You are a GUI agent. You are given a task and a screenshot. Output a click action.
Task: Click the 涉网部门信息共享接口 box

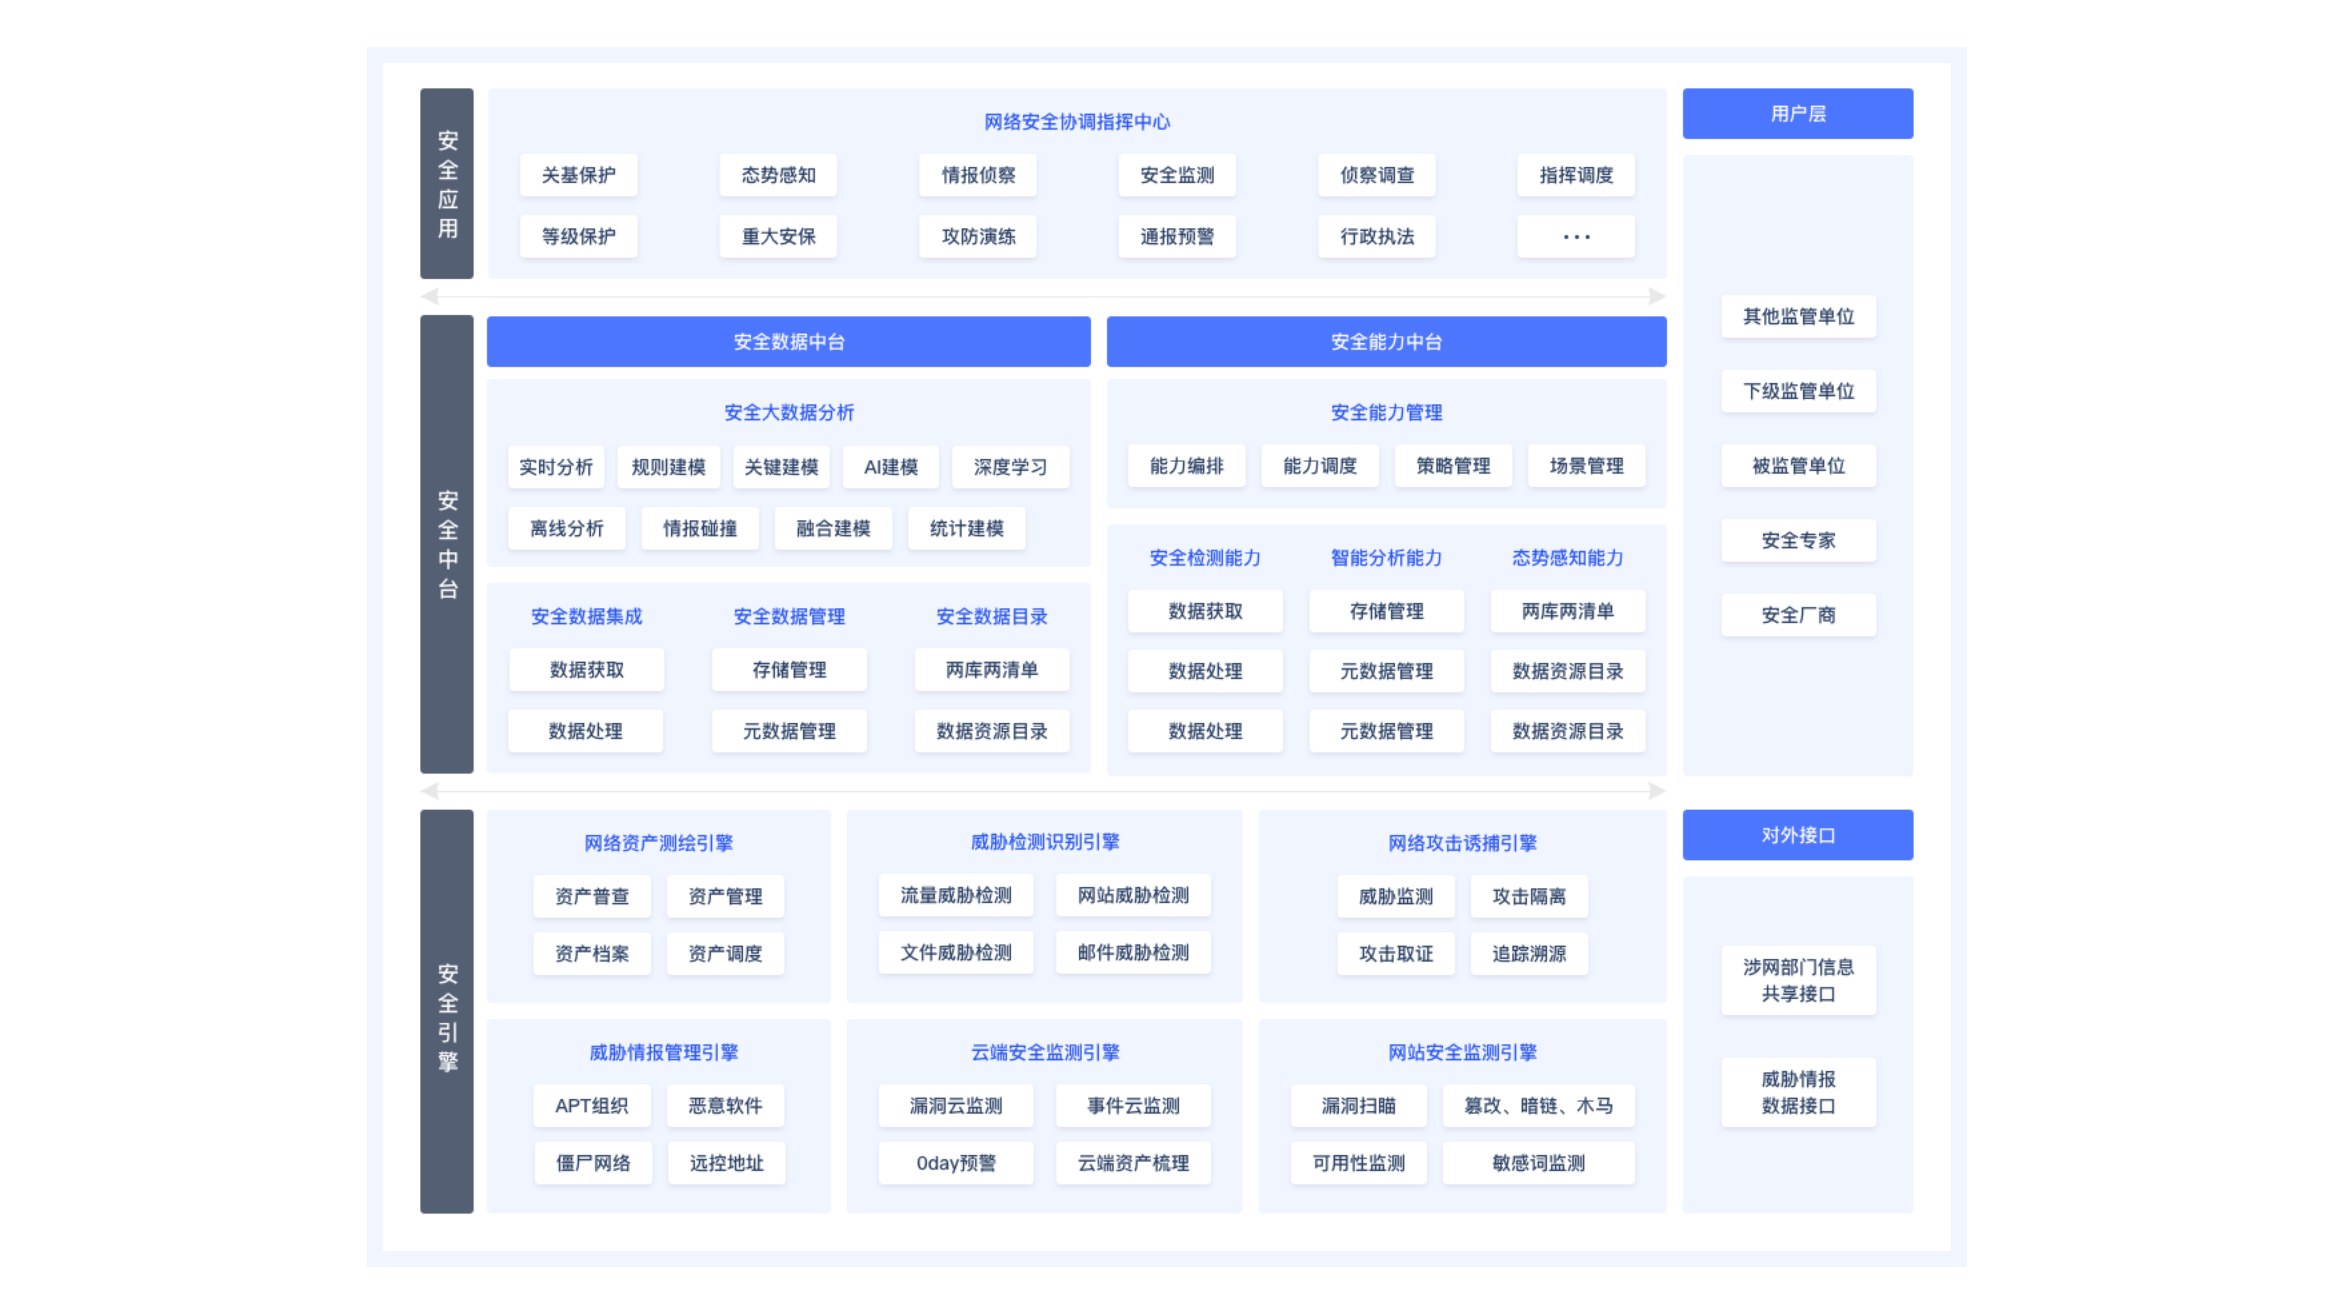pos(1798,980)
